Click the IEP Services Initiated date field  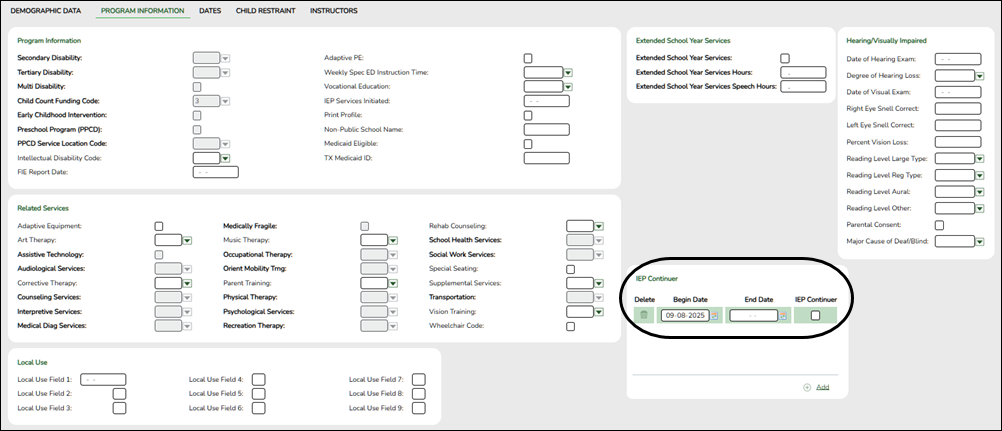point(546,101)
